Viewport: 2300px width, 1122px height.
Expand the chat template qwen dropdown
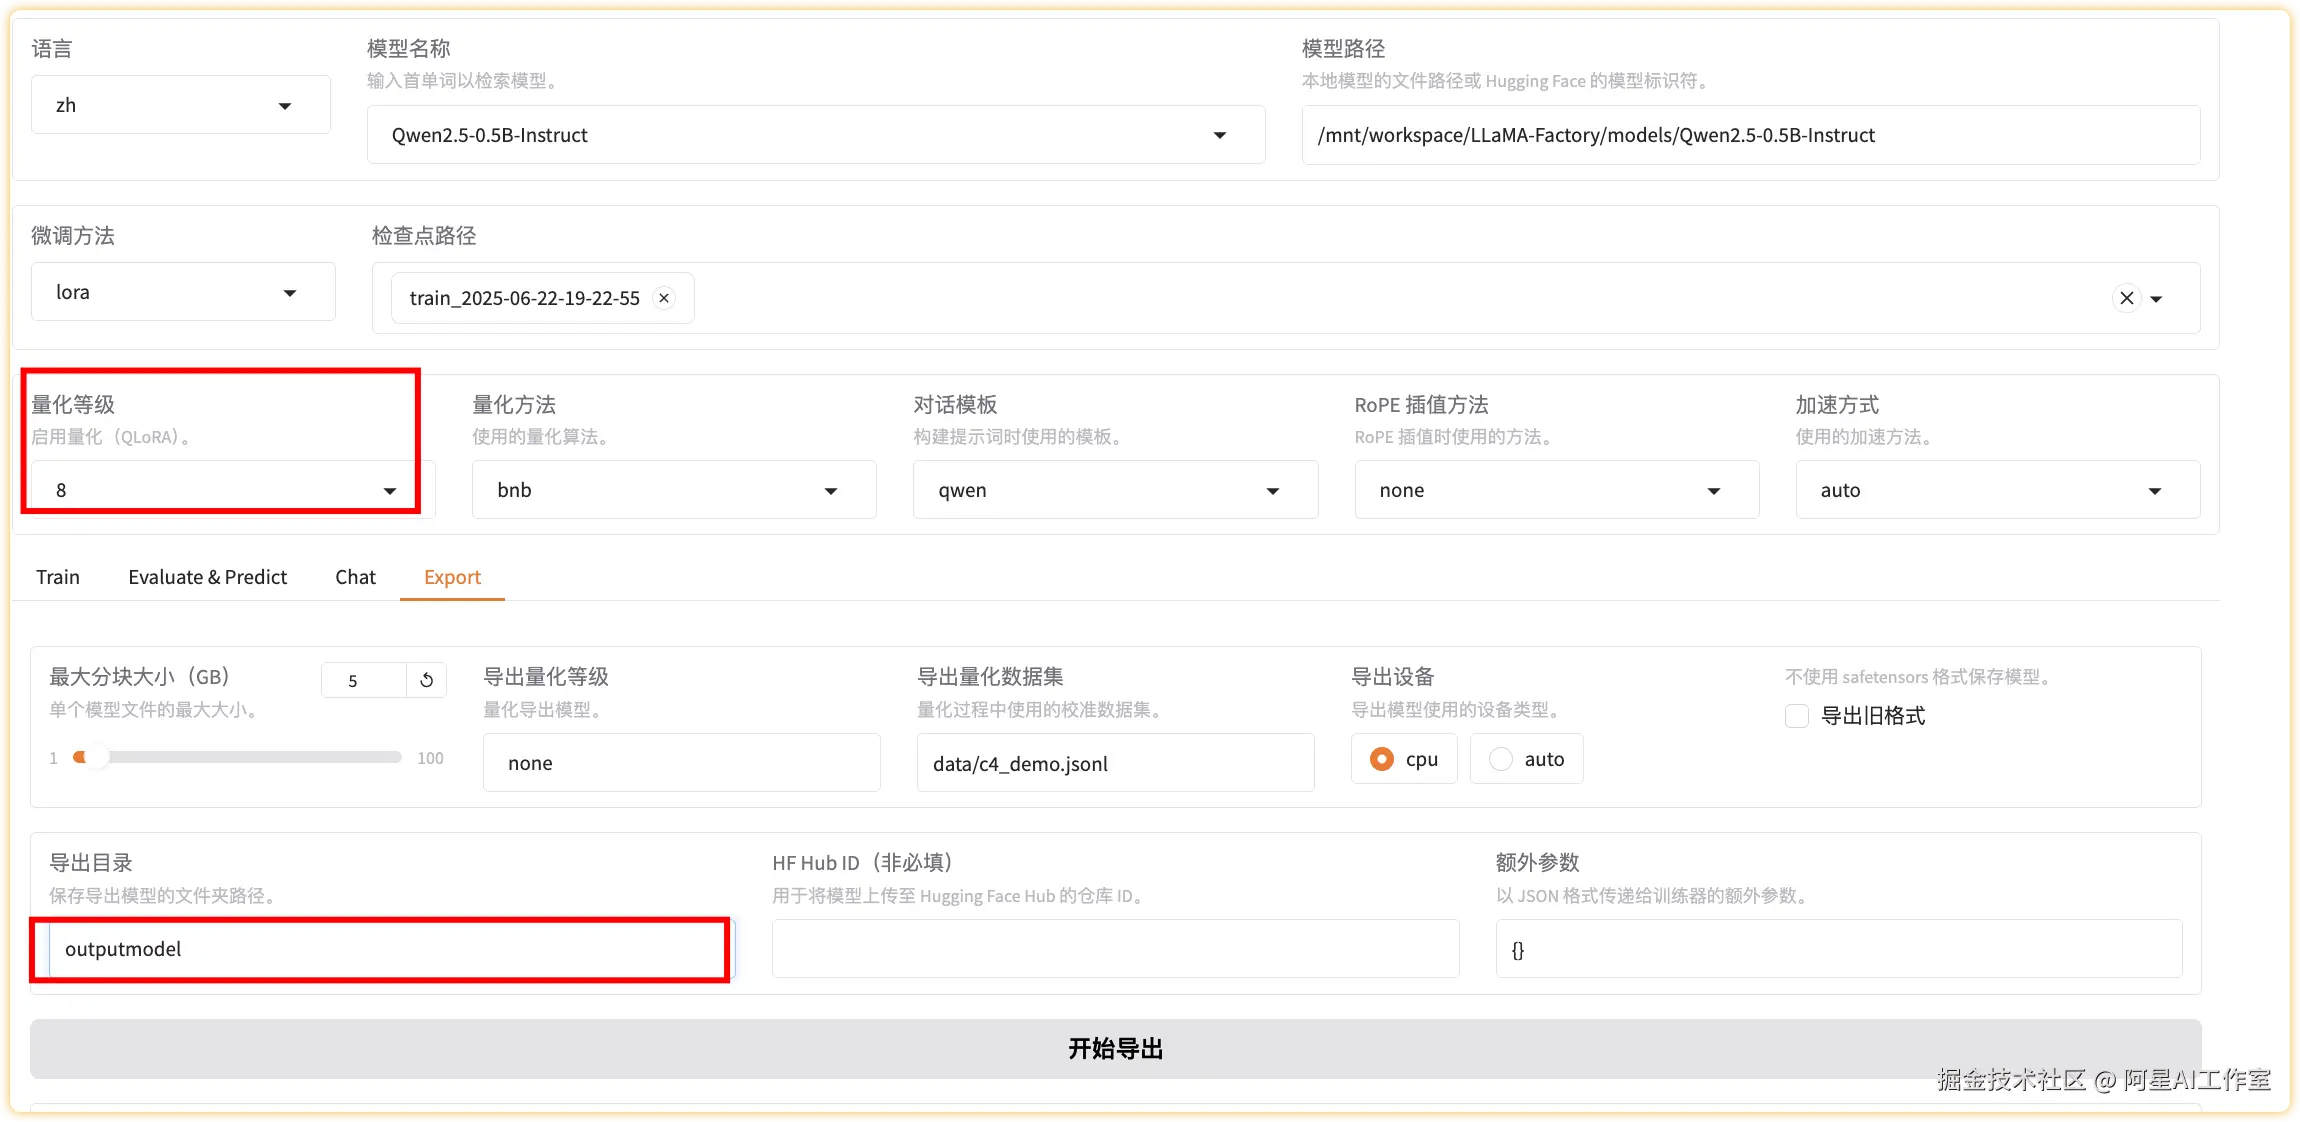tap(1272, 490)
